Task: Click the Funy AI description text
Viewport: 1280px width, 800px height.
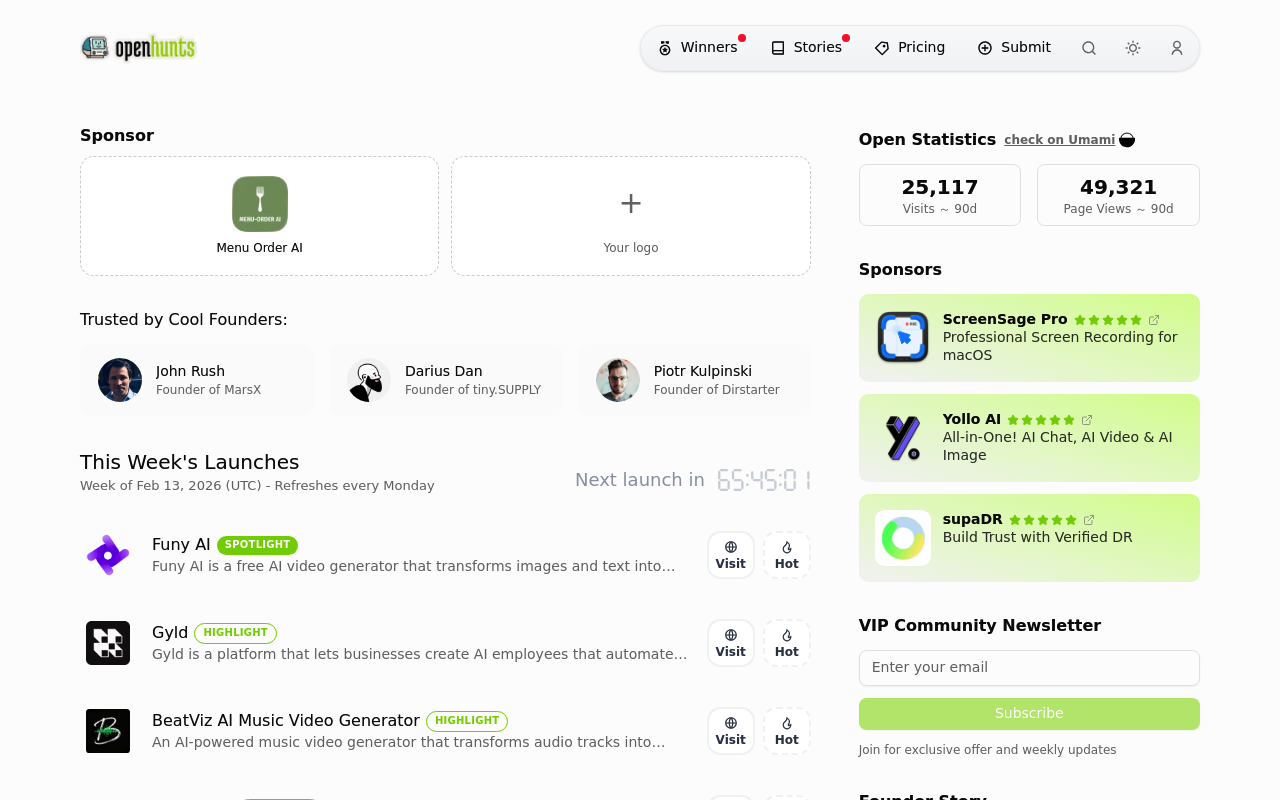Action: [414, 566]
